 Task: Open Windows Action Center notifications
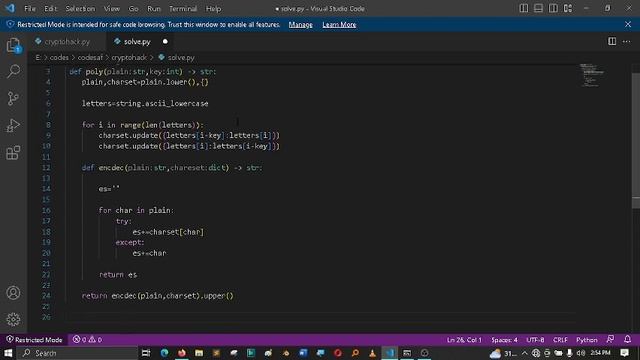[x=624, y=353]
